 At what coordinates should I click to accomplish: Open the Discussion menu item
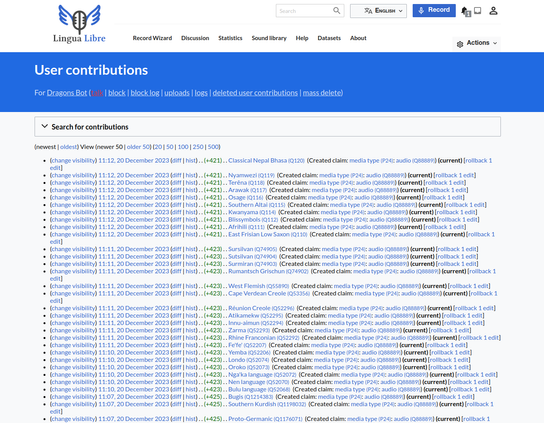pos(195,38)
